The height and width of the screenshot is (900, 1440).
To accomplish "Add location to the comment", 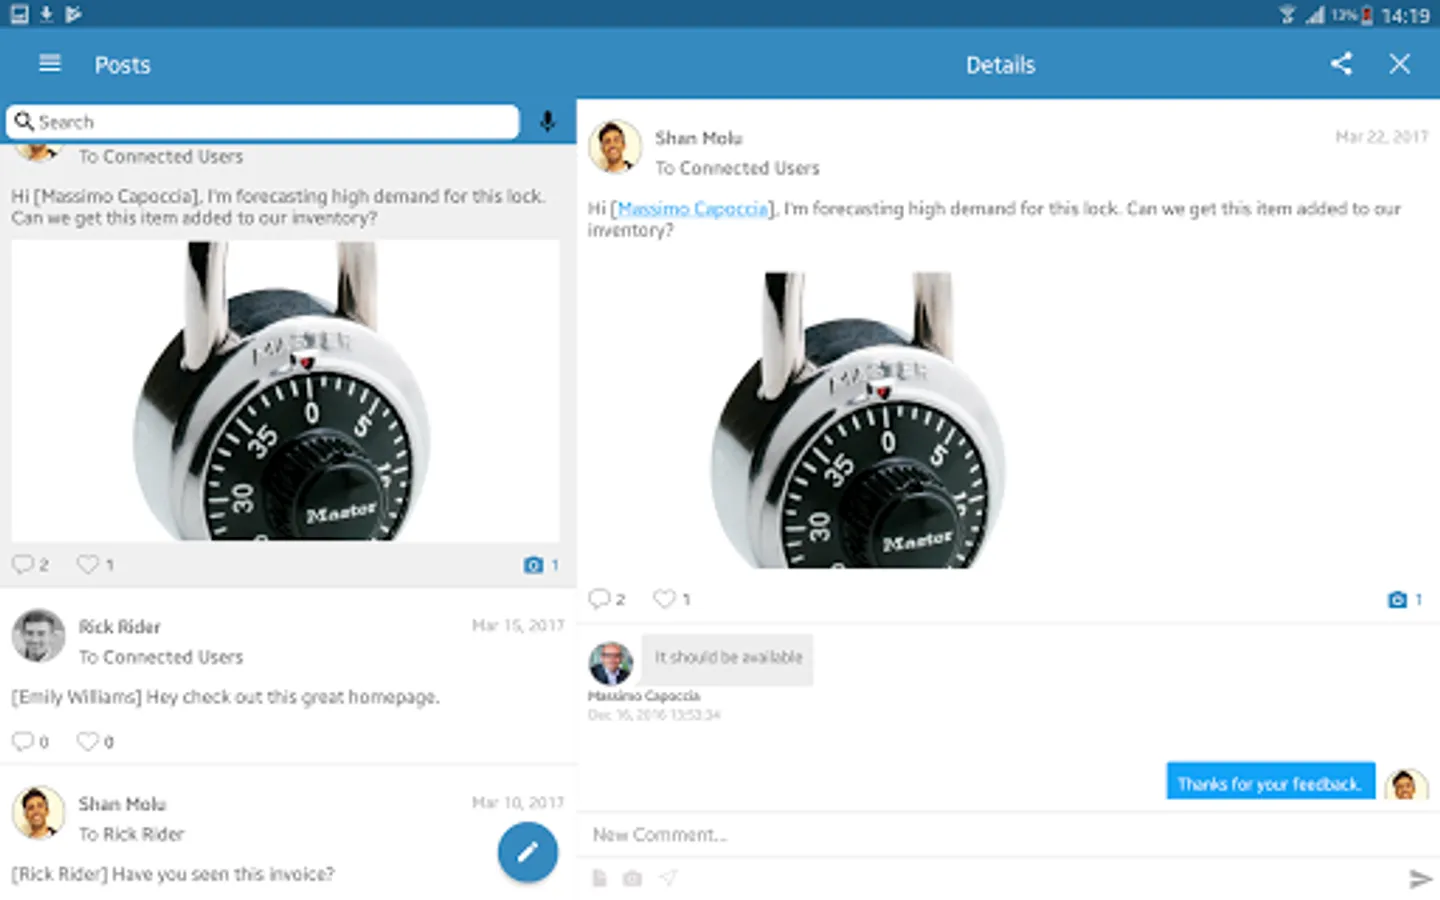I will pos(668,878).
